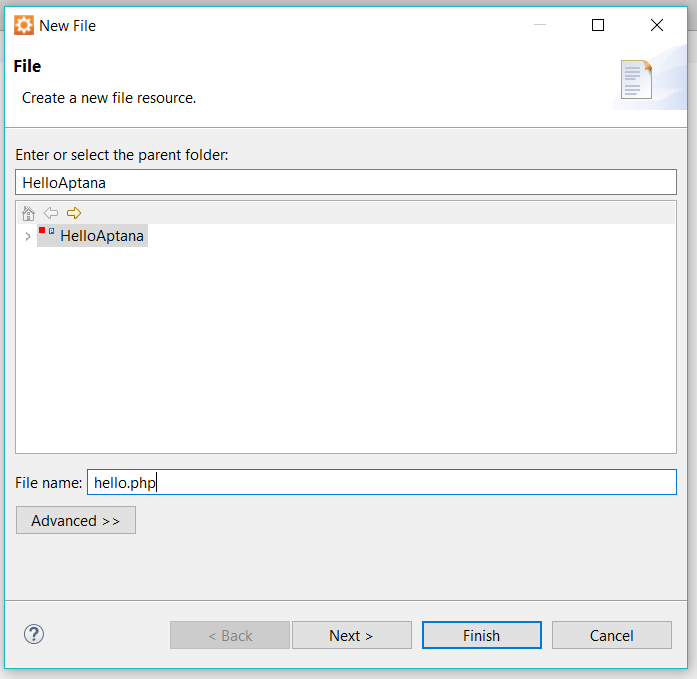Click the help question mark icon

[x=34, y=634]
